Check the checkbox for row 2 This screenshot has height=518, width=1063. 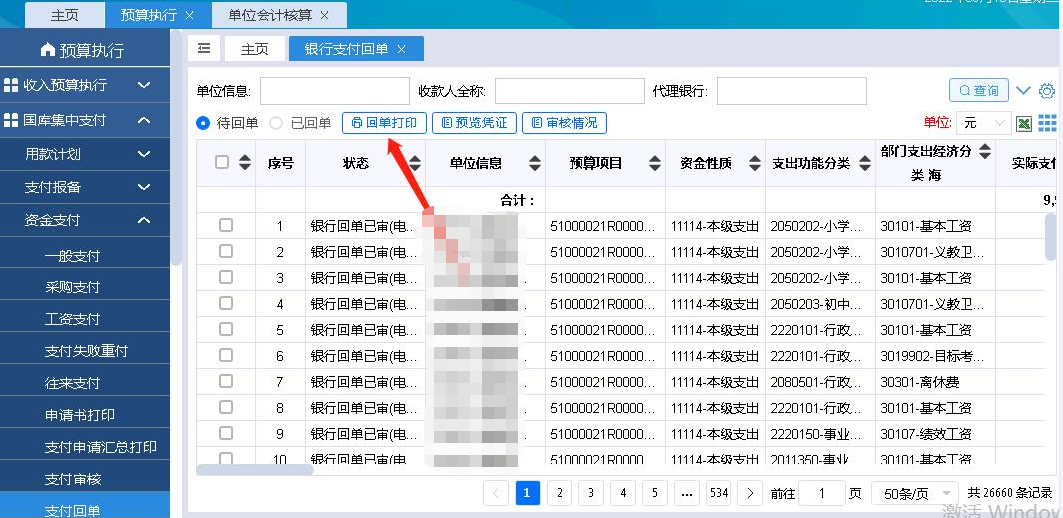pyautogui.click(x=226, y=252)
